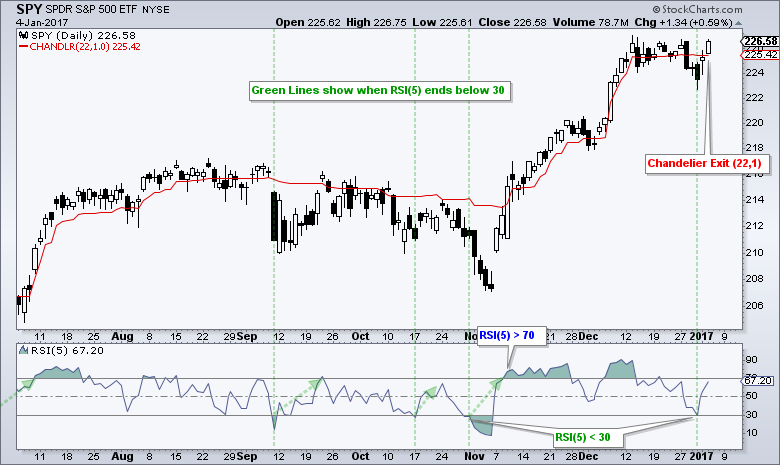Click the 10 level on RSI axis
This screenshot has width=780, height=465.
coord(752,433)
